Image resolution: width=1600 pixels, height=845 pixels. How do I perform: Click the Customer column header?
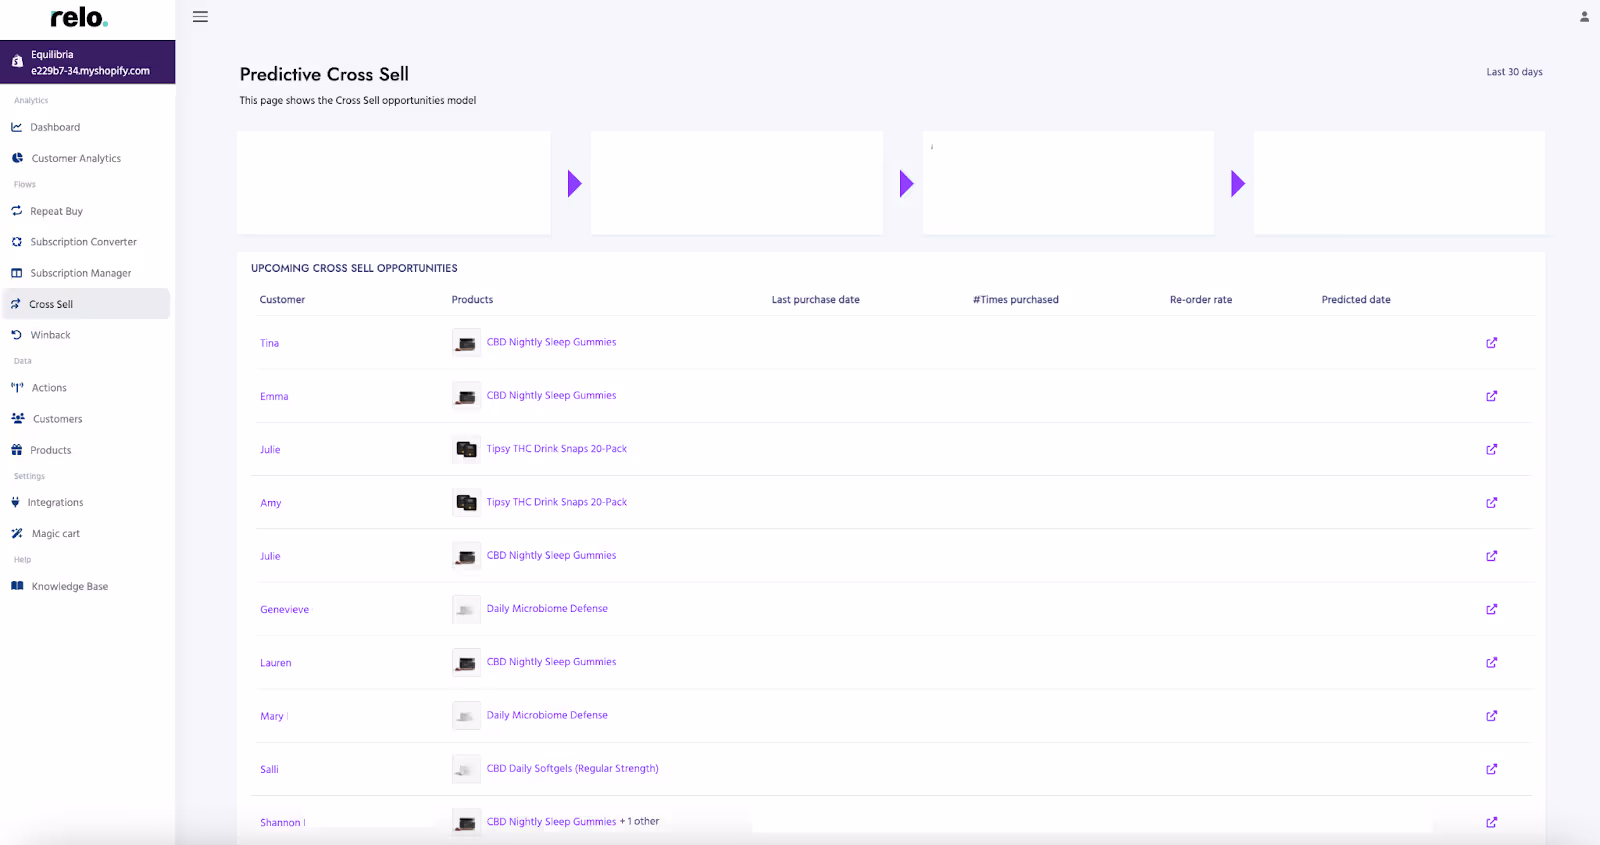click(x=282, y=299)
